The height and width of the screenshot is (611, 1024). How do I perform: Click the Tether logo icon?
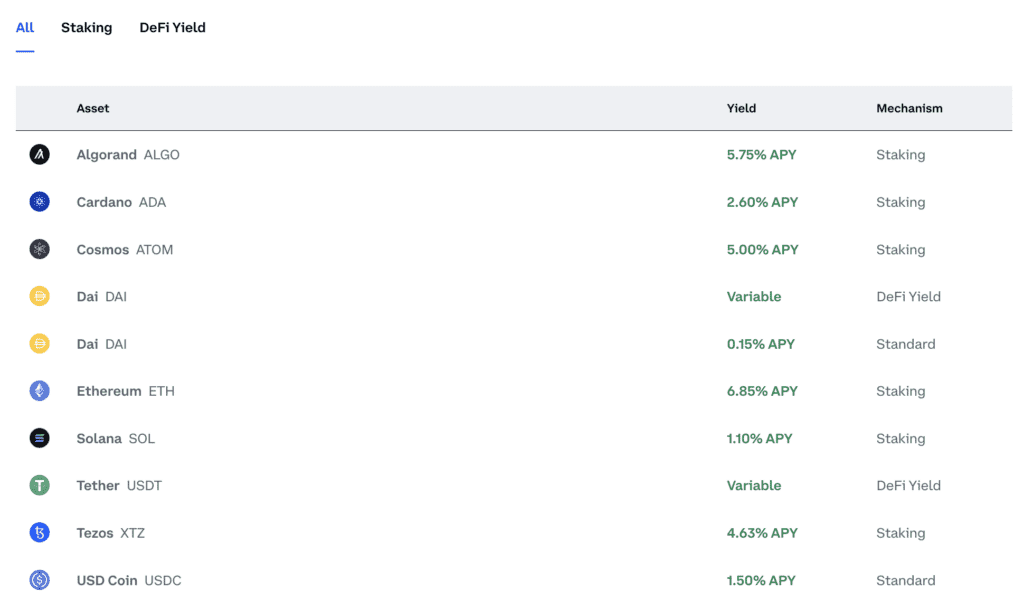[x=39, y=486]
